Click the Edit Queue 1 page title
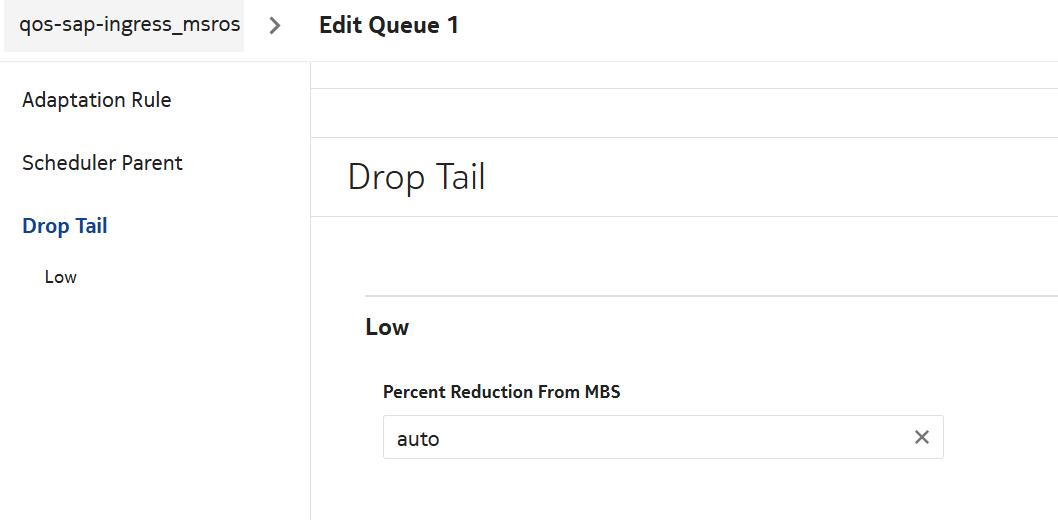This screenshot has width=1058, height=520. click(x=389, y=26)
